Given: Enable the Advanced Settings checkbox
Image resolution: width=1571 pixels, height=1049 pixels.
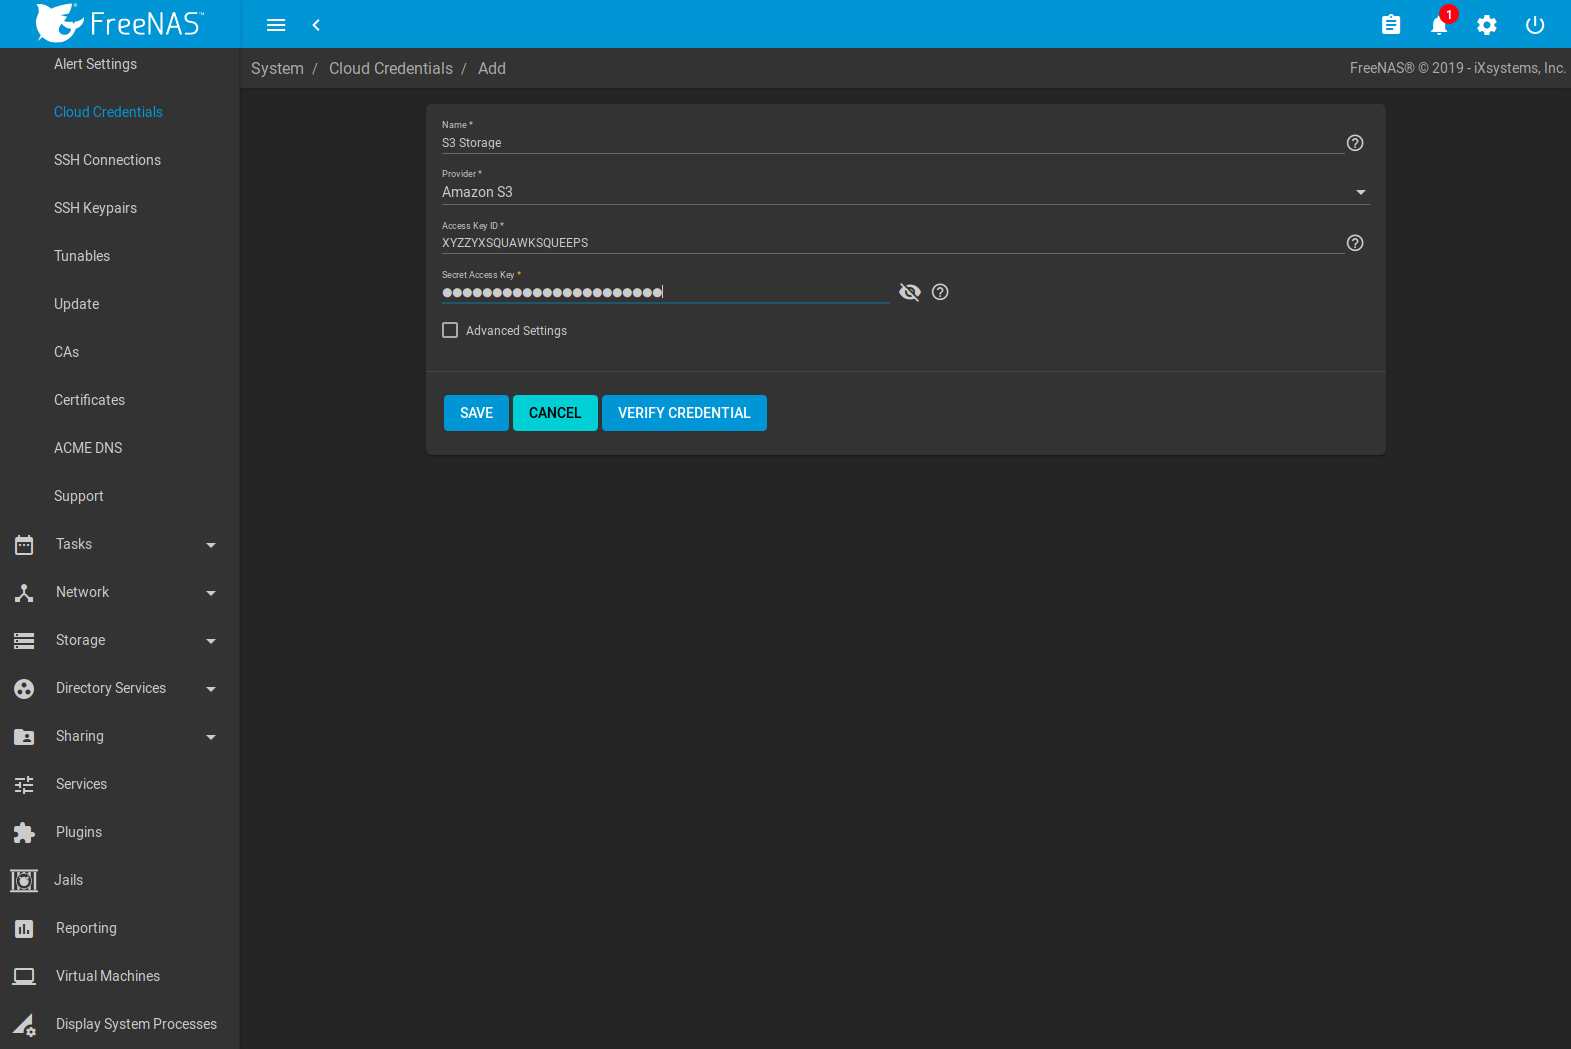Looking at the screenshot, I should (450, 330).
